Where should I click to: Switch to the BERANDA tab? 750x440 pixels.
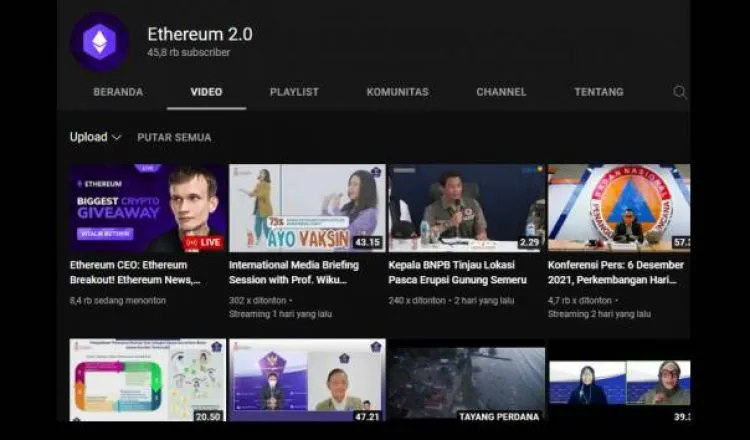tap(118, 92)
